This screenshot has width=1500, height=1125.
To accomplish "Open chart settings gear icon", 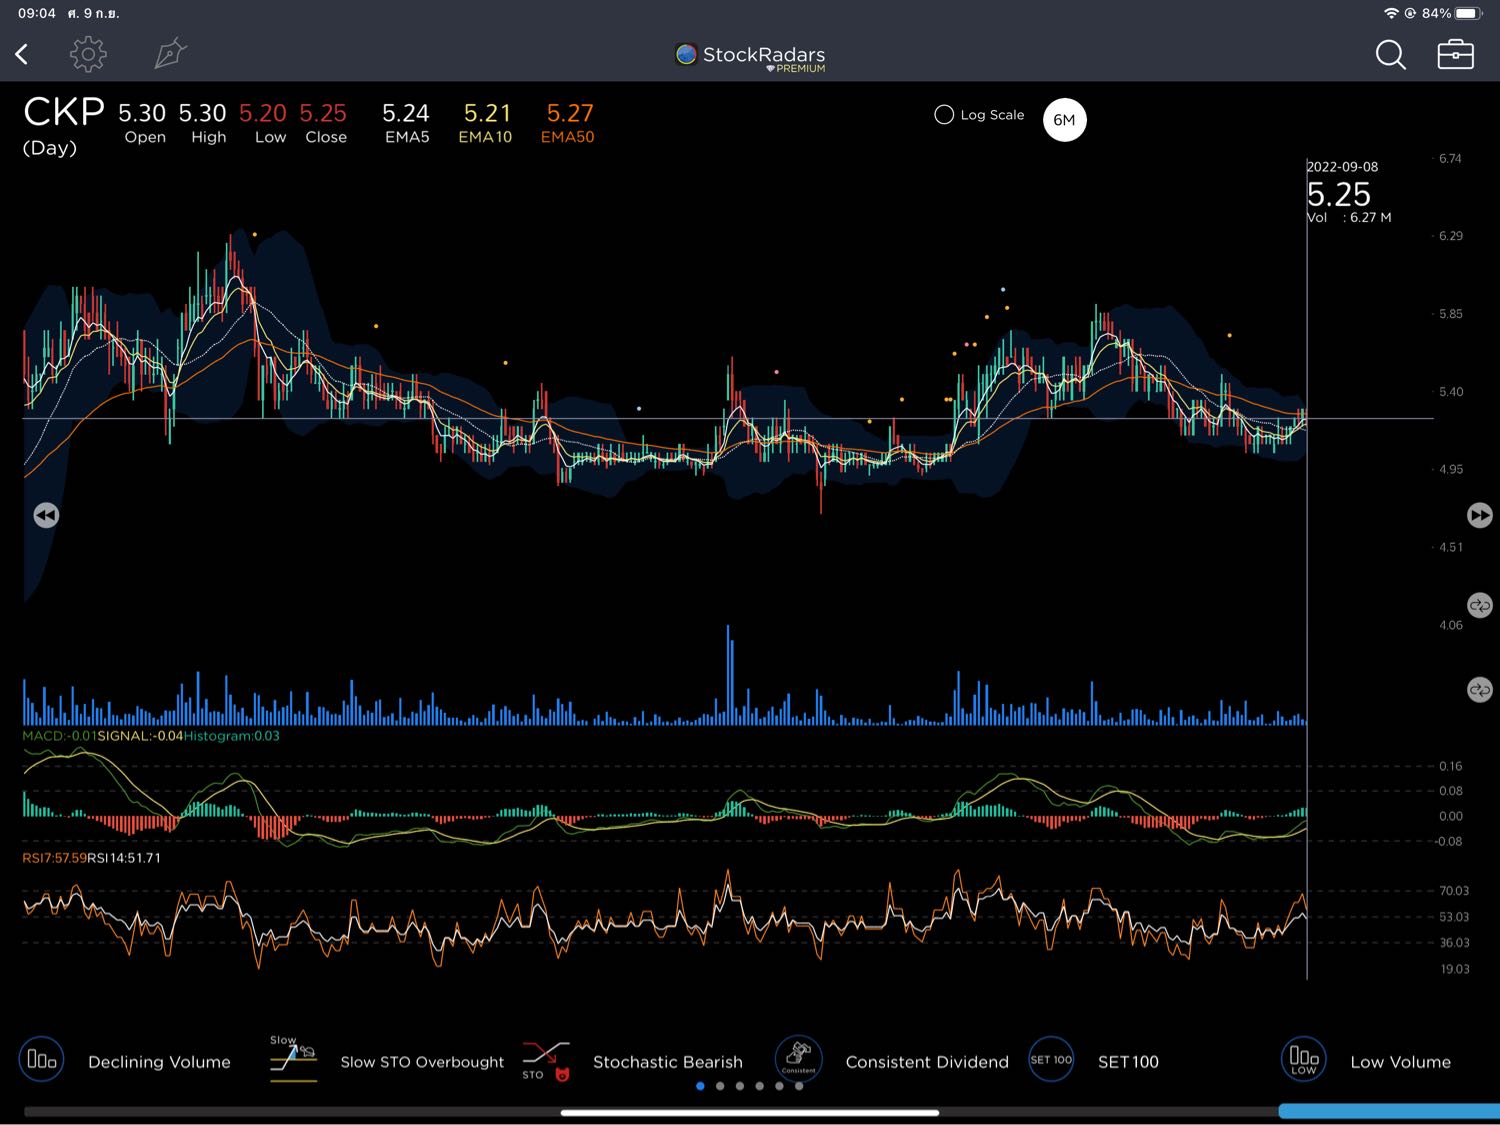I will tap(88, 54).
